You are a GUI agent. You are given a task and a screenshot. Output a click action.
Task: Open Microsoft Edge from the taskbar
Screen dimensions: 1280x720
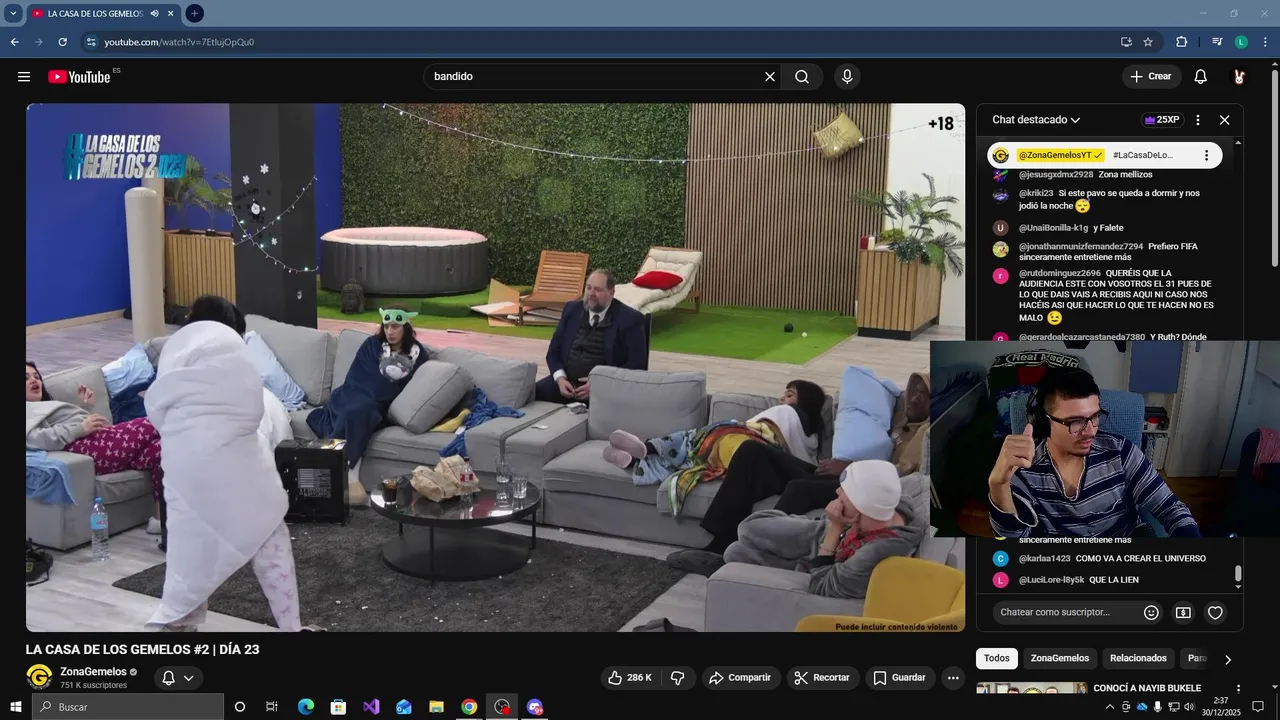click(306, 707)
